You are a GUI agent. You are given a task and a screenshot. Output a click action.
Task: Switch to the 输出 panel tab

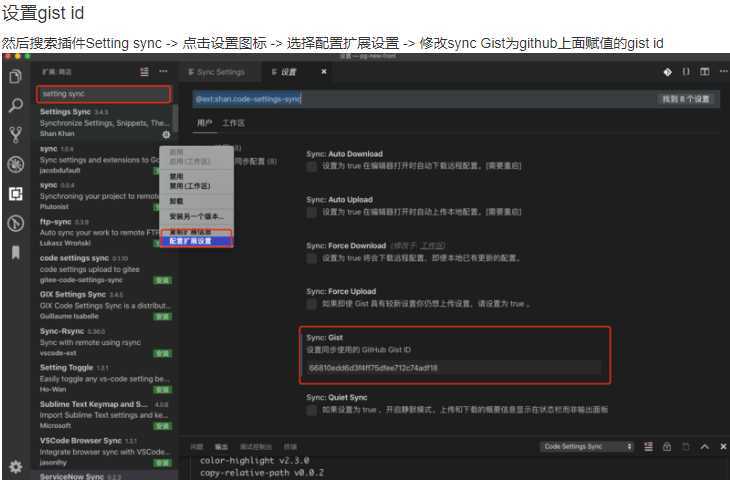click(x=221, y=447)
